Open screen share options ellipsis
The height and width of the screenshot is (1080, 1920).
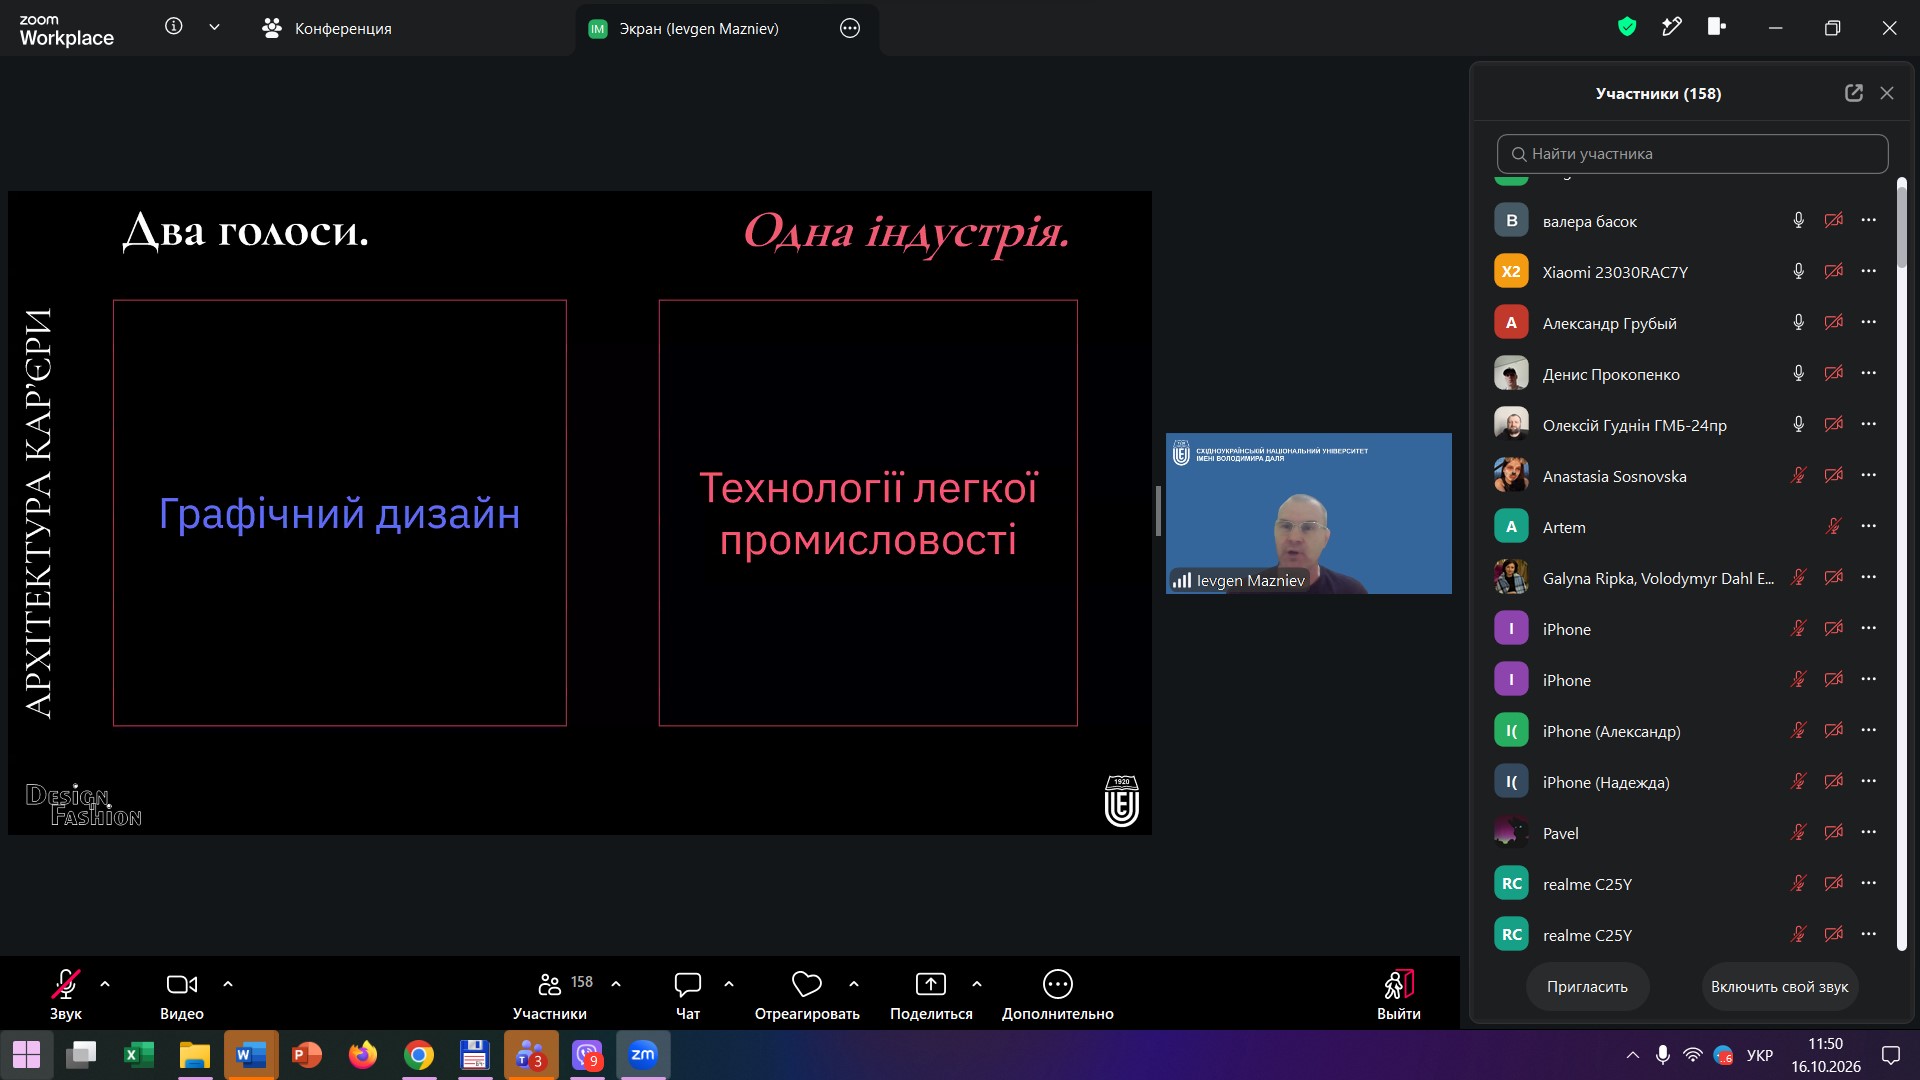point(850,28)
